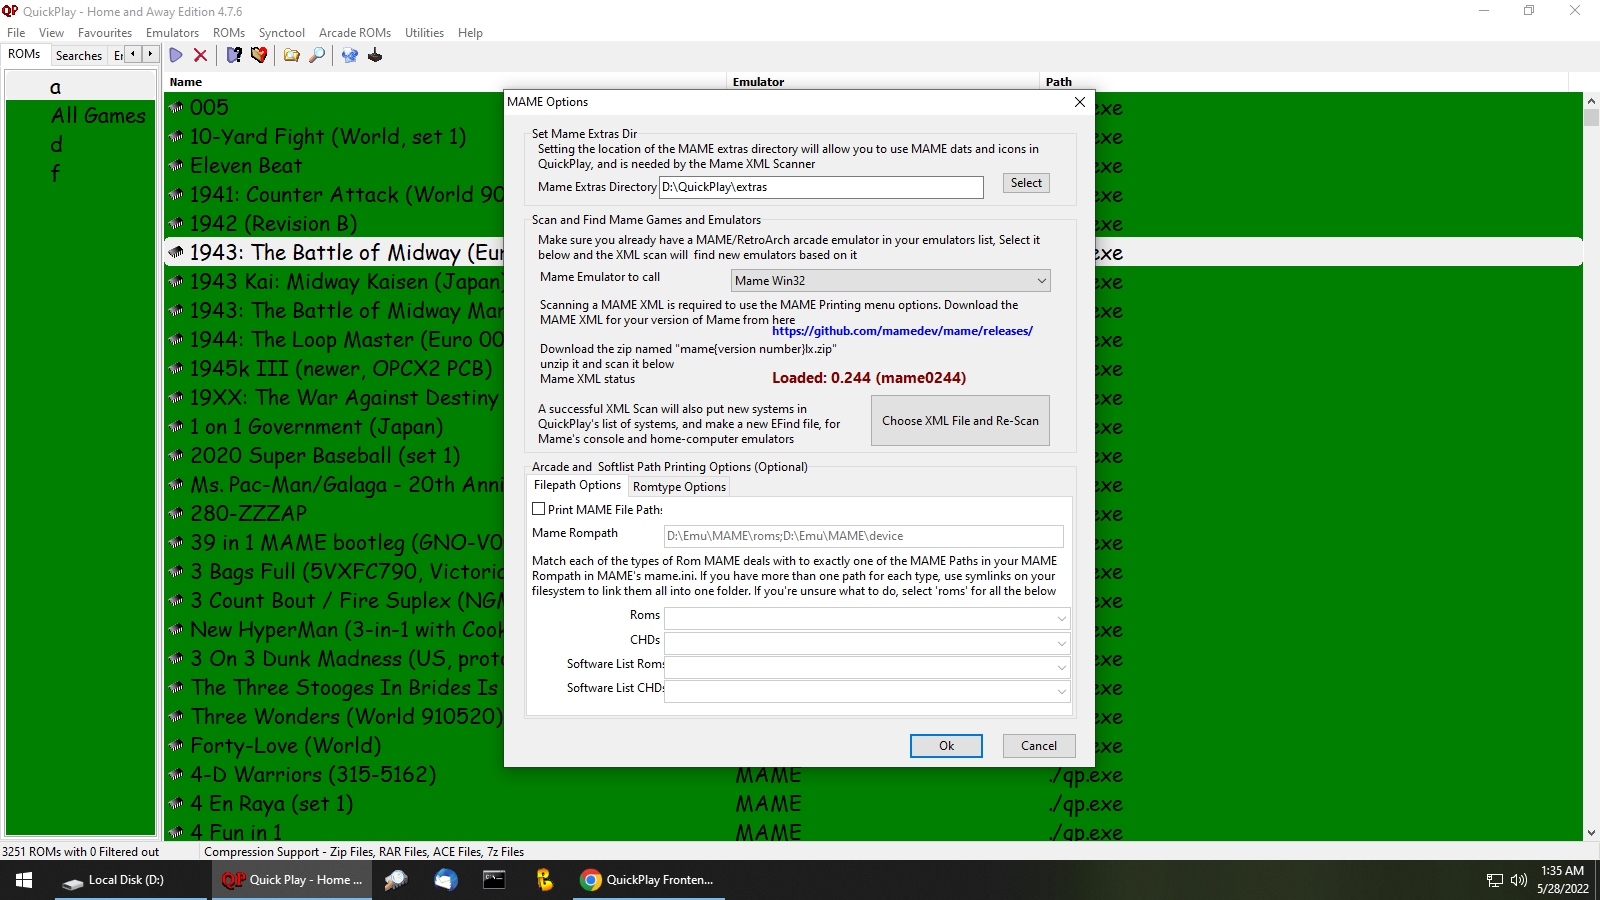Open the Synctool menu
Viewport: 1600px width, 900px height.
[282, 33]
